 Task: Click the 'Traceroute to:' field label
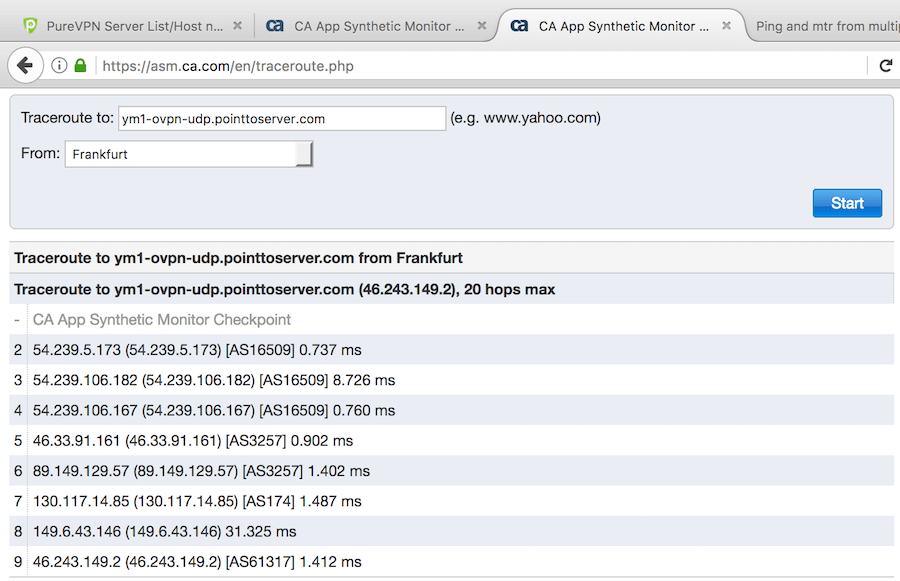click(x=67, y=118)
